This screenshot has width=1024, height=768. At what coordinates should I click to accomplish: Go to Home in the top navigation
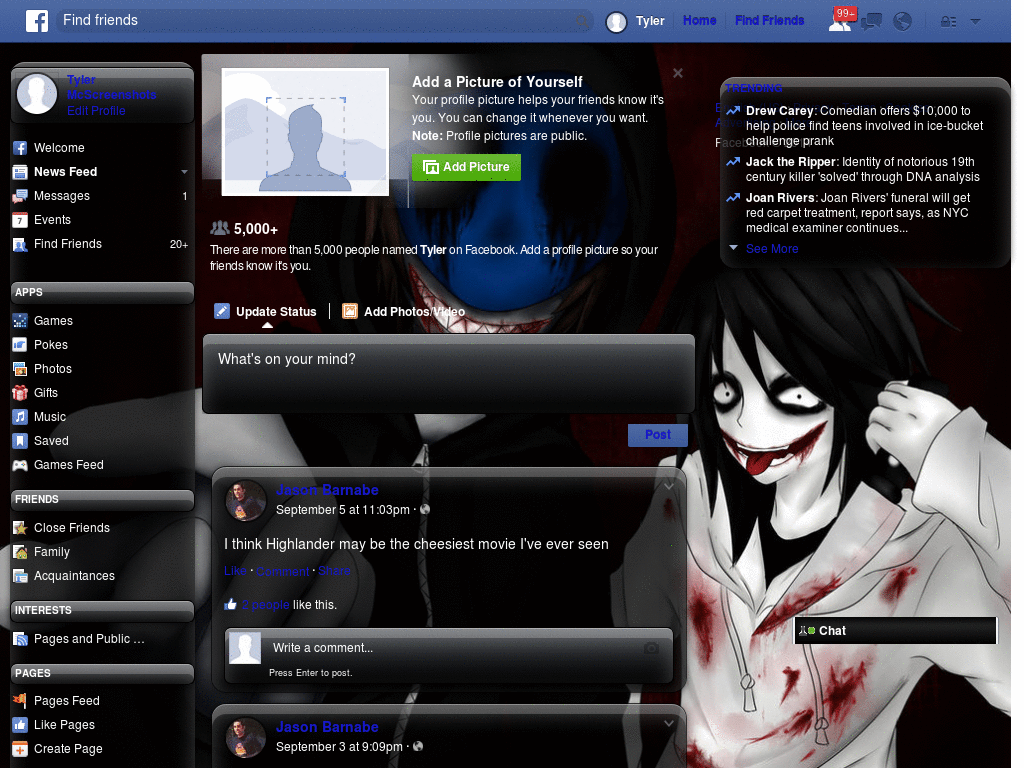point(699,20)
